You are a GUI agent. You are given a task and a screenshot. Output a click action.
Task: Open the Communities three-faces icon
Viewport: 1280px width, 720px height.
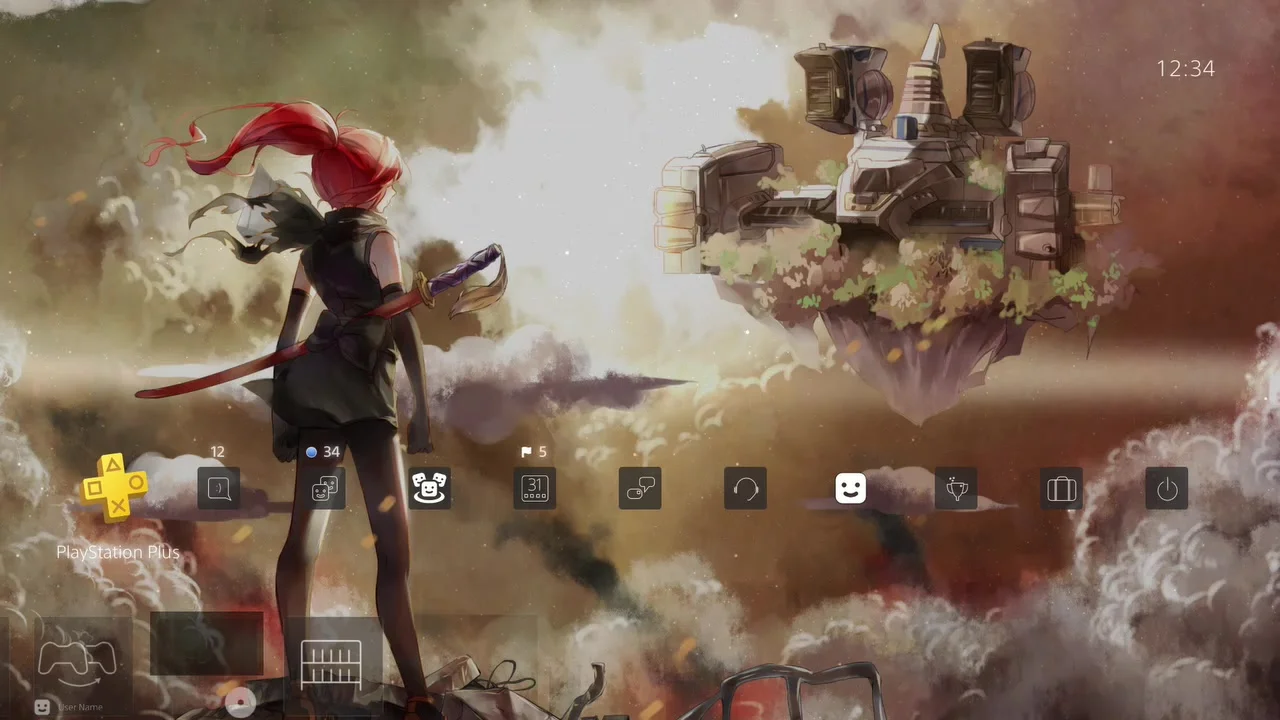point(430,488)
